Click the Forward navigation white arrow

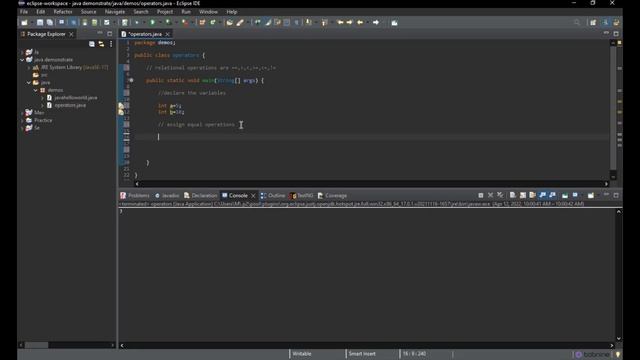(x=376, y=22)
